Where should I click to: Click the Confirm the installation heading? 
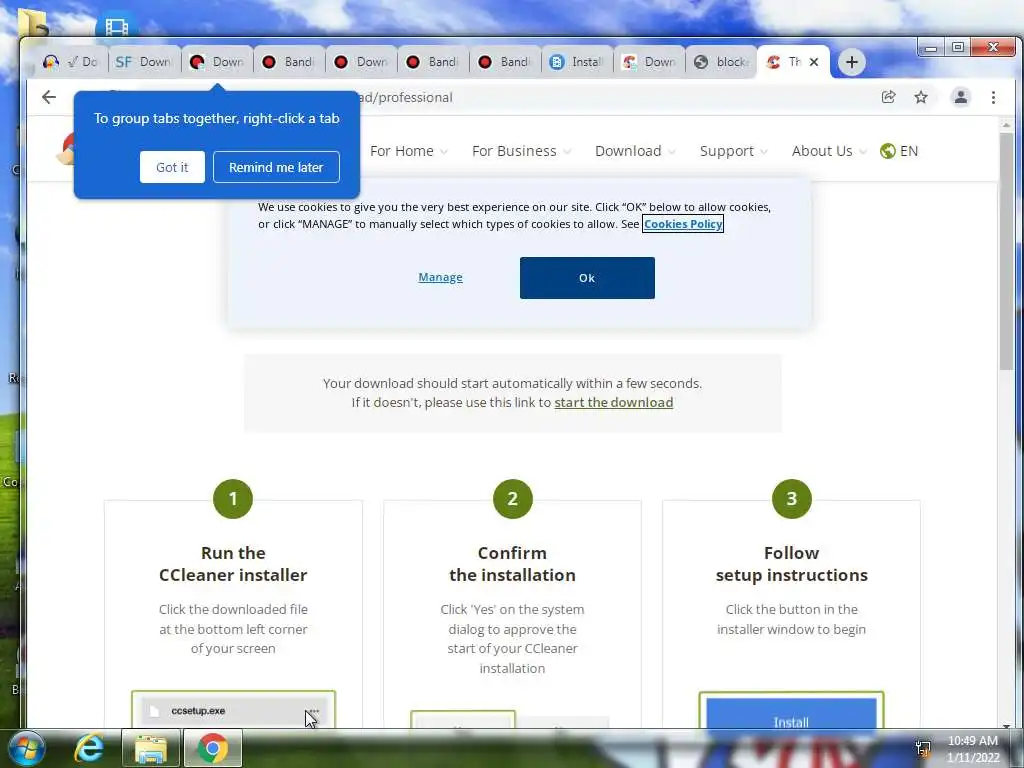513,564
